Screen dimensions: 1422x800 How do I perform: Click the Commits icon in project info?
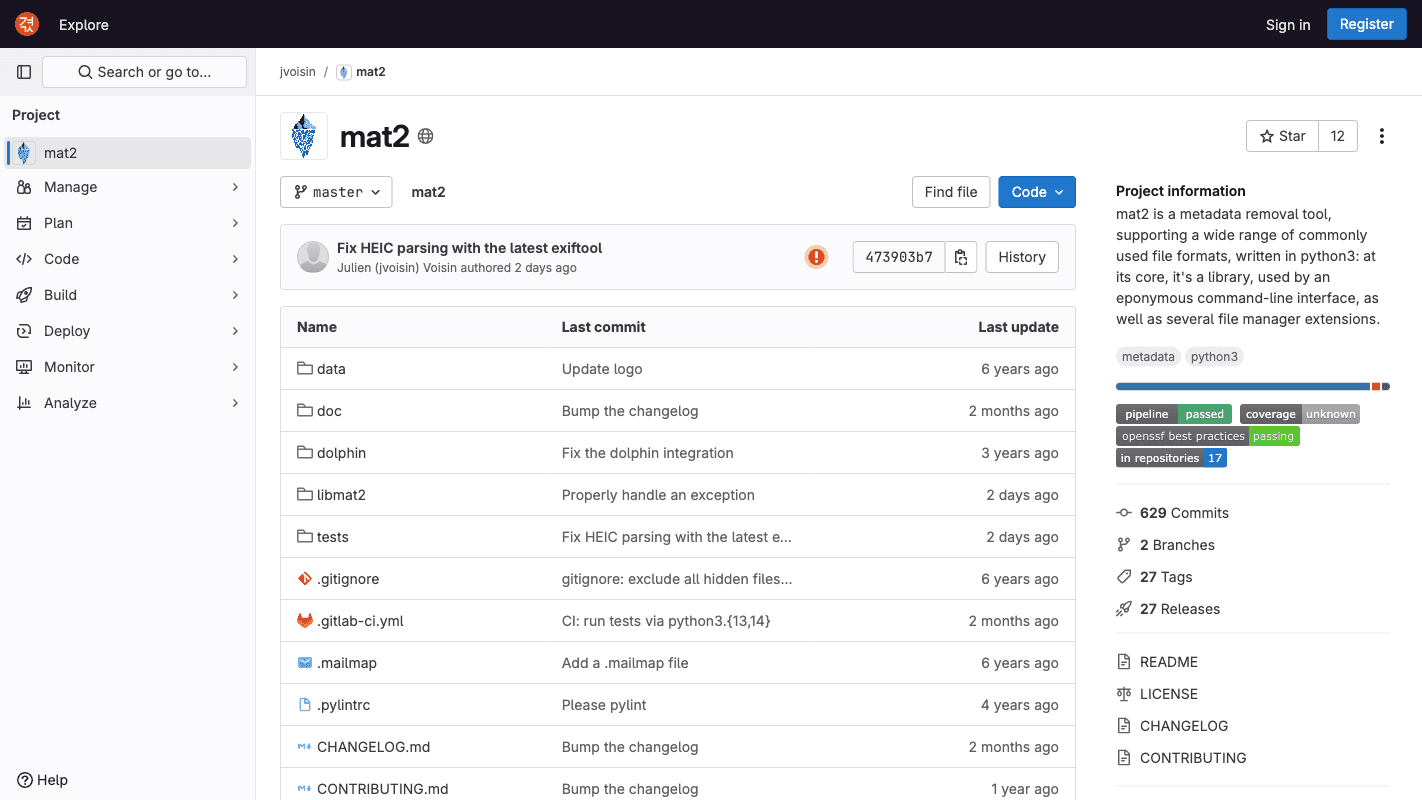pos(1124,513)
